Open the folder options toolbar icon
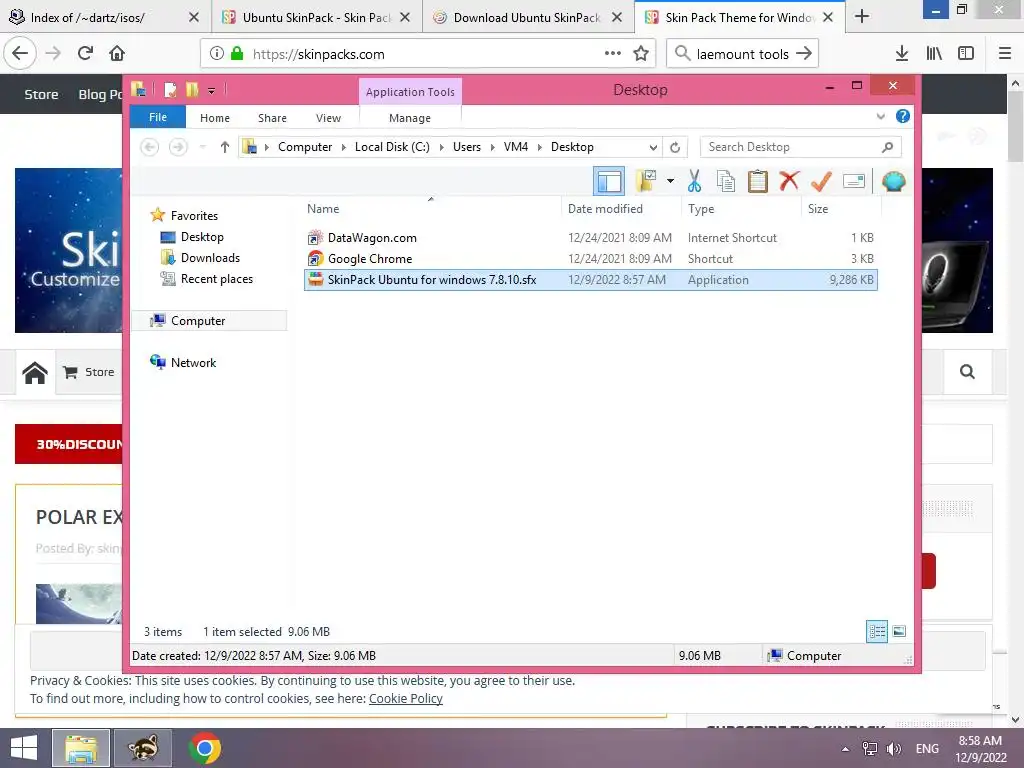 click(646, 181)
